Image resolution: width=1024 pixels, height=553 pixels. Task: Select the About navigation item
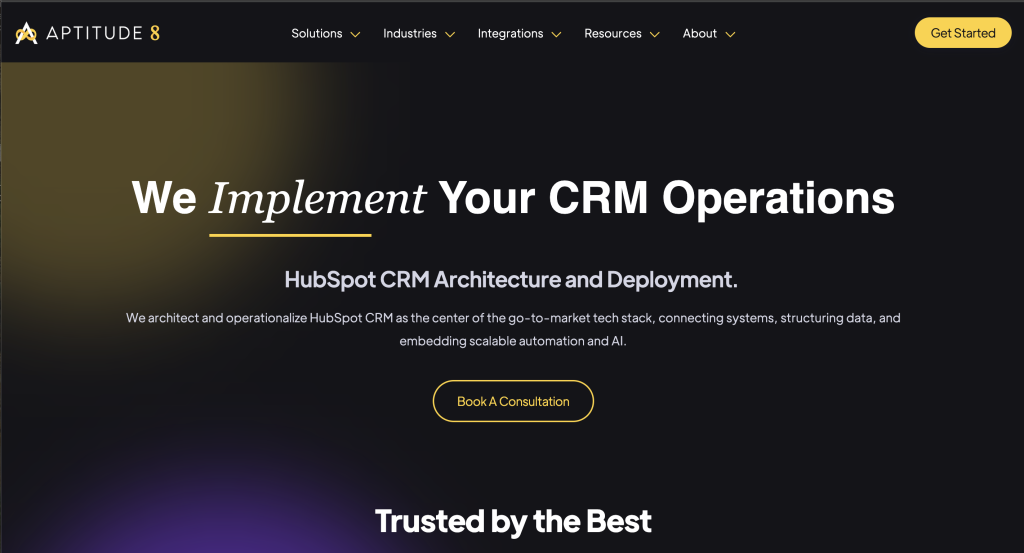[699, 33]
